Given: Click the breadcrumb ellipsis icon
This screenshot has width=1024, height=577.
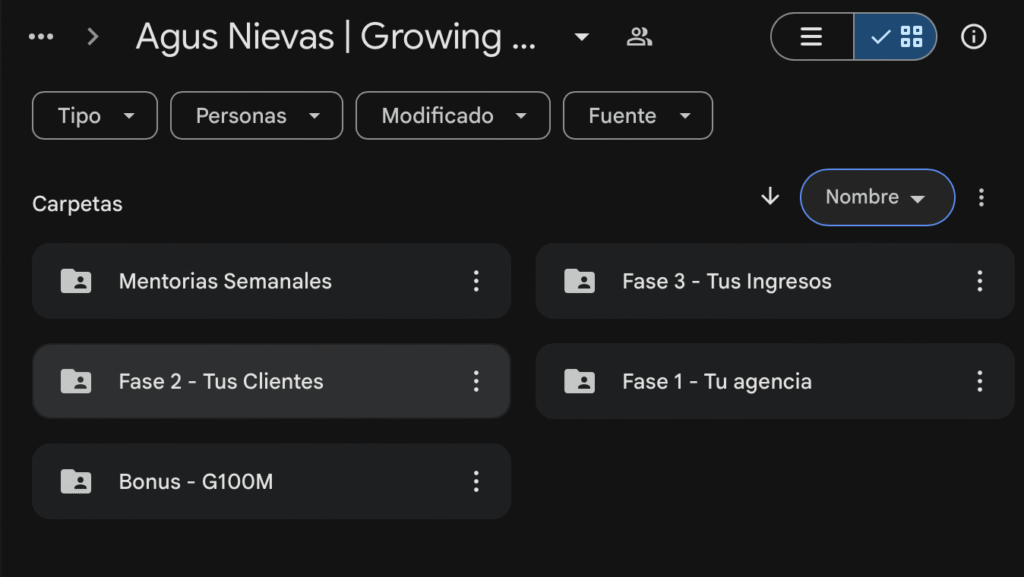Looking at the screenshot, I should pyautogui.click(x=41, y=37).
